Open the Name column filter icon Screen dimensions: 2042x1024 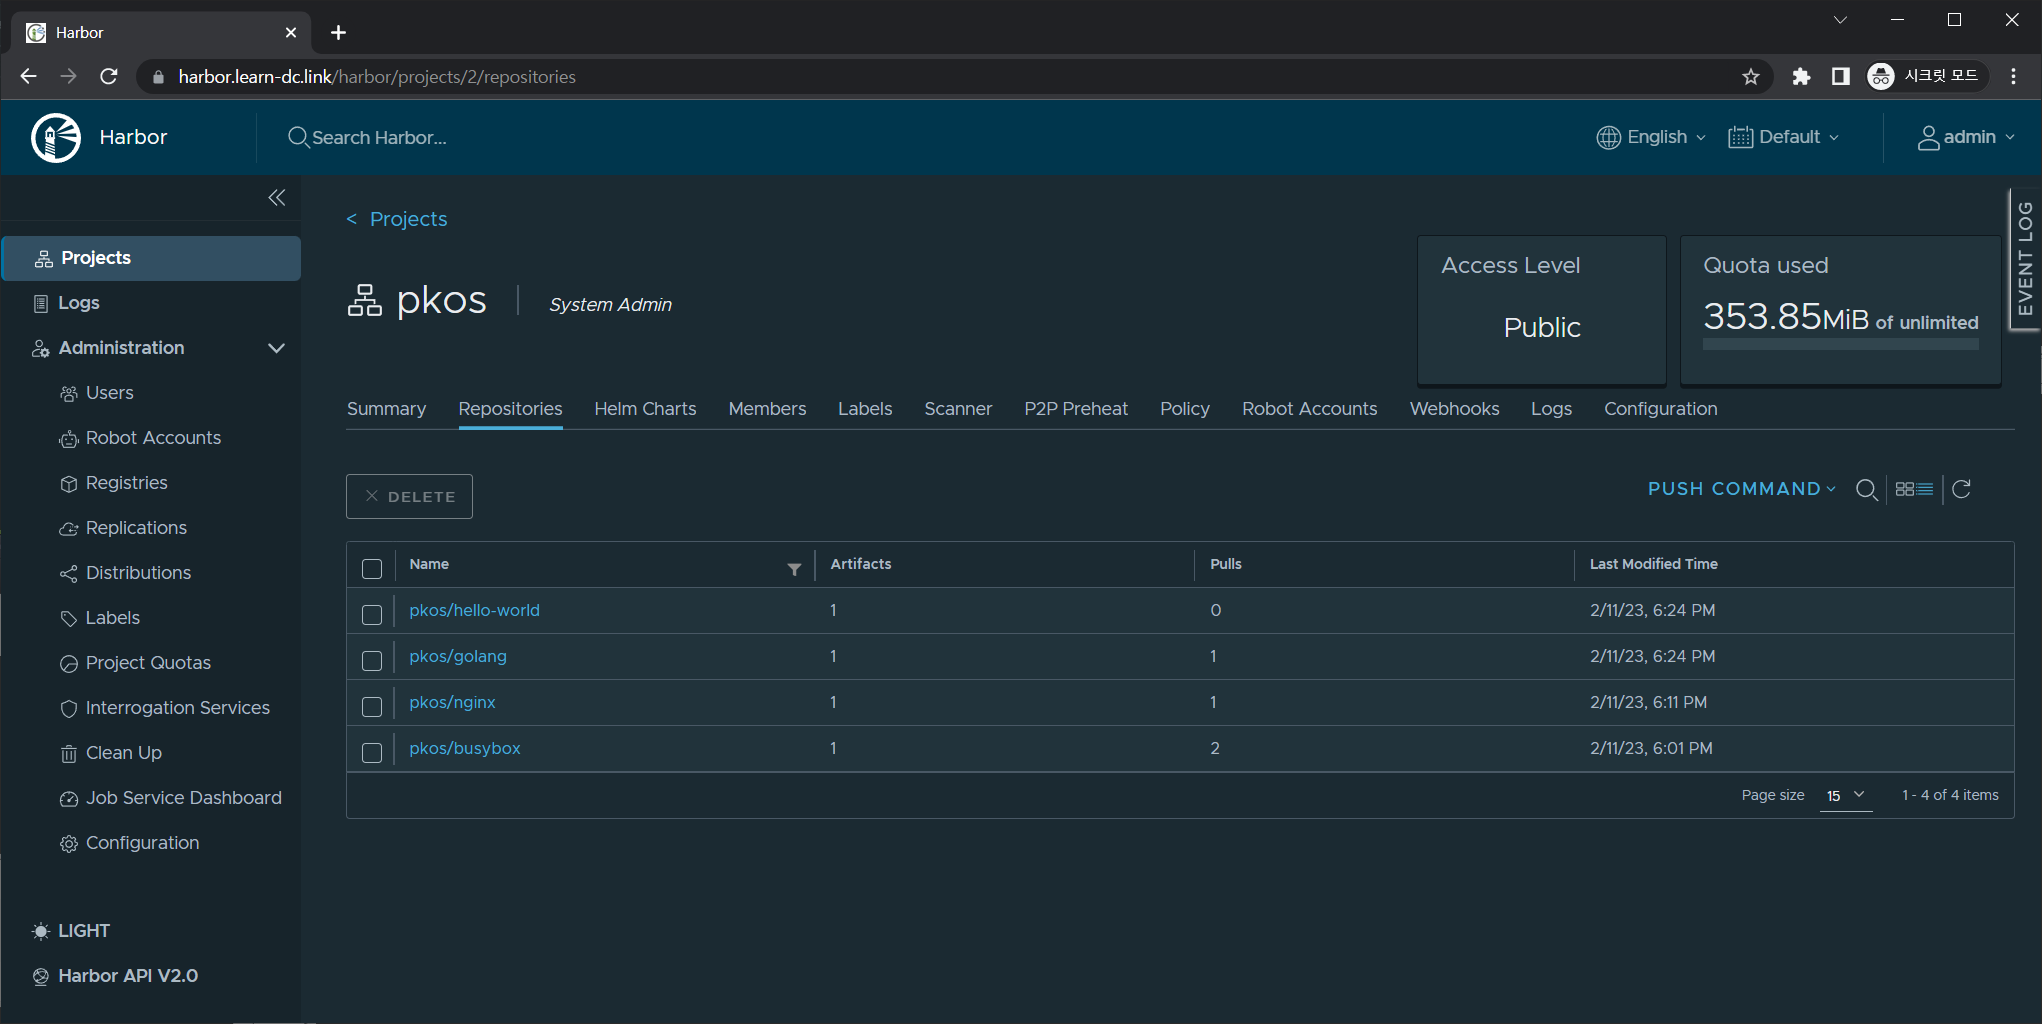point(794,569)
